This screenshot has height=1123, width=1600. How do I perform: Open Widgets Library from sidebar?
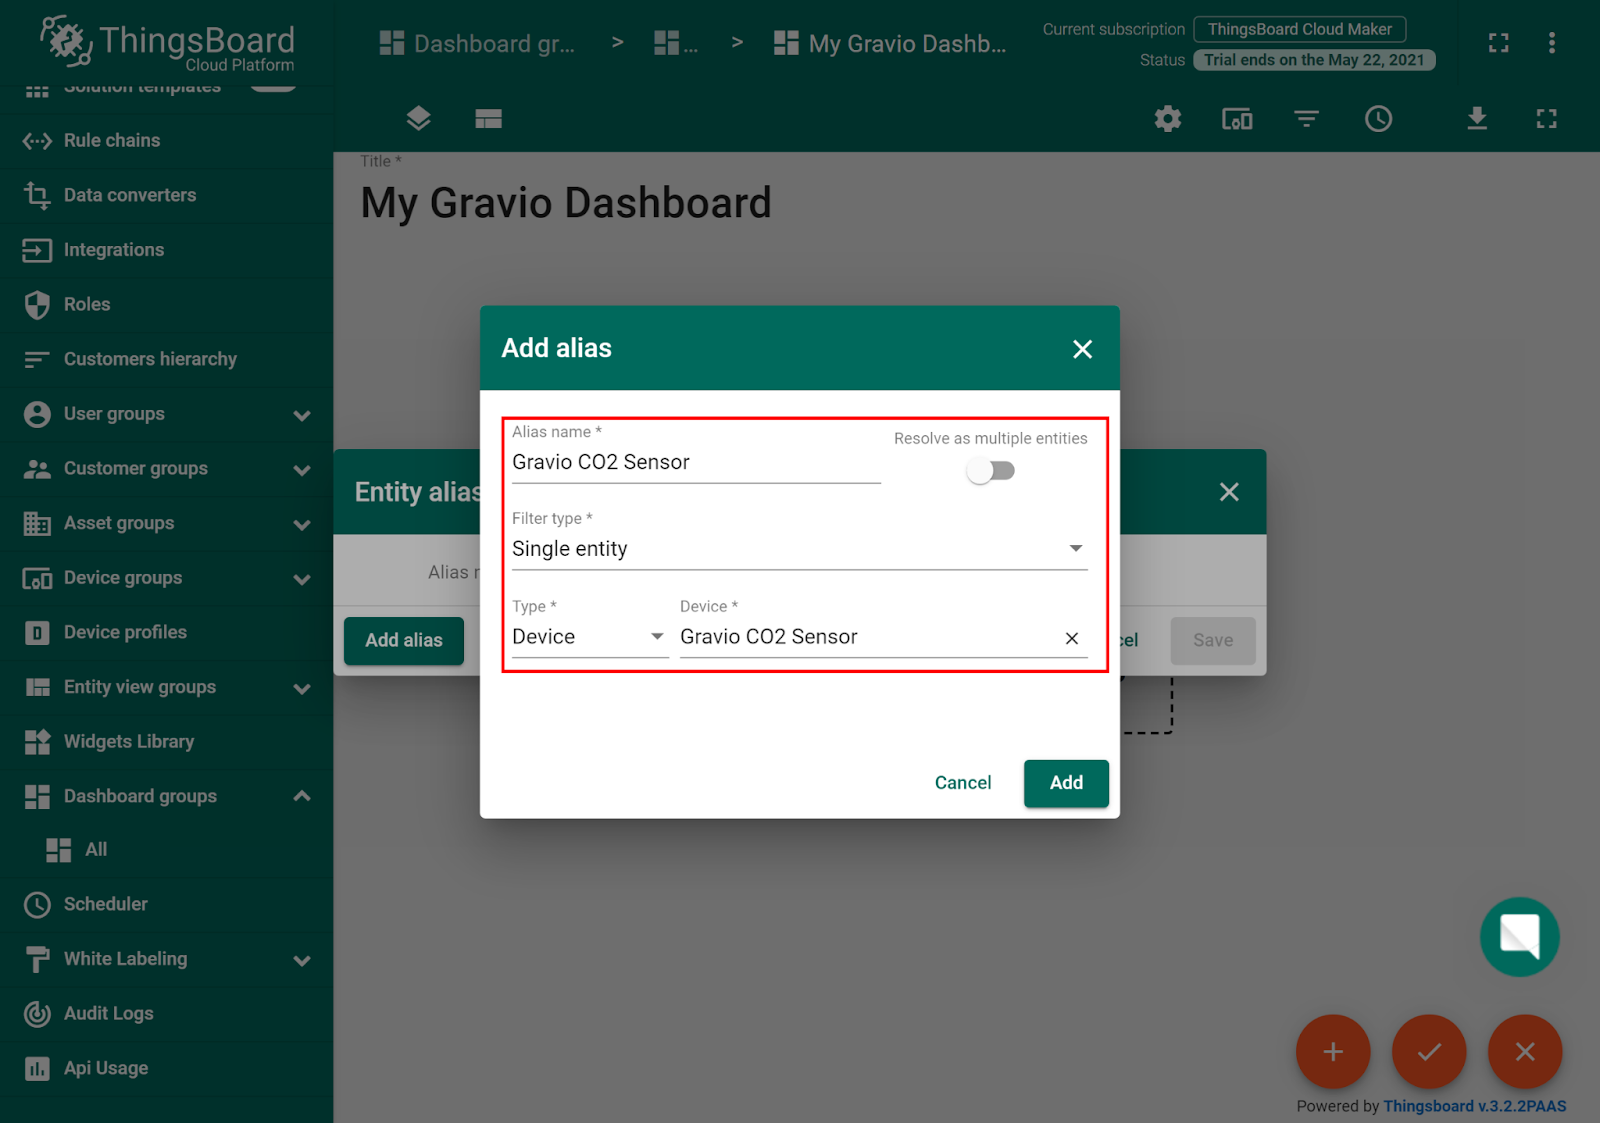pyautogui.click(x=129, y=741)
